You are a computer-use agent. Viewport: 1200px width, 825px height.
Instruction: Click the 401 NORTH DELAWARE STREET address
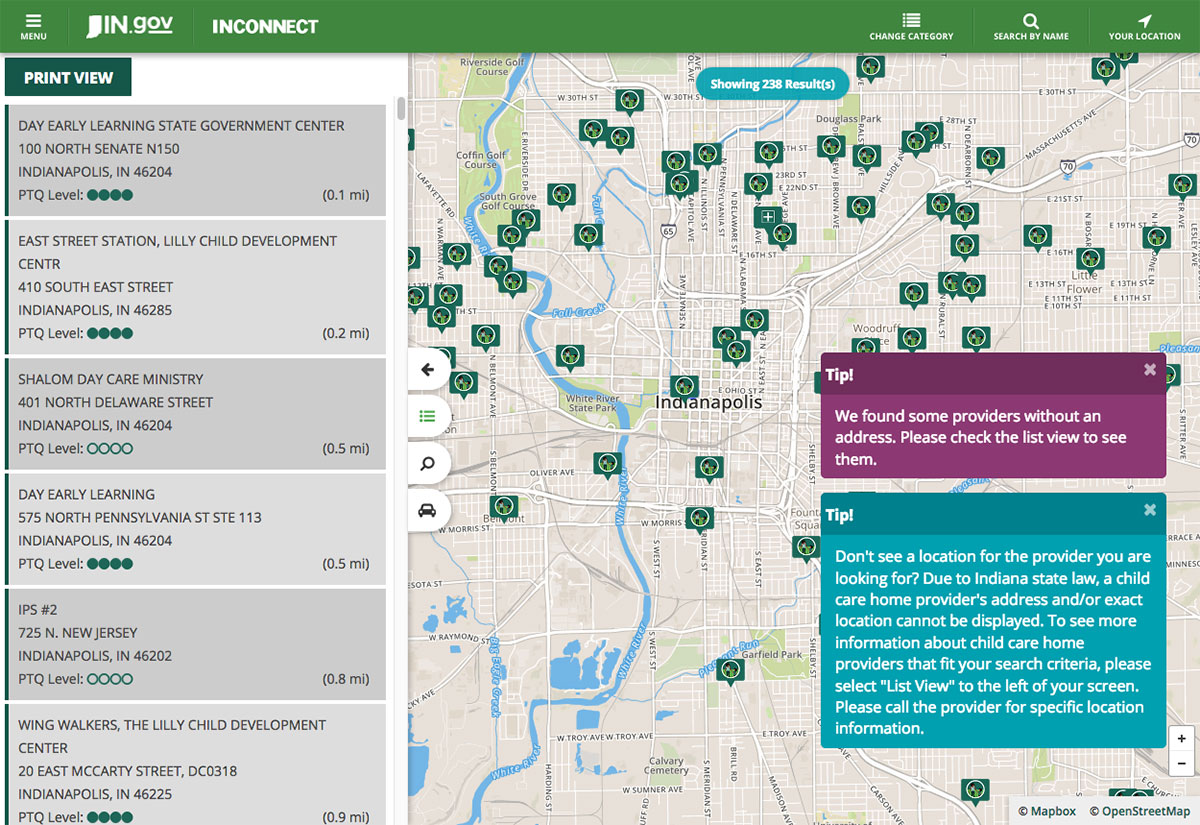(x=116, y=402)
